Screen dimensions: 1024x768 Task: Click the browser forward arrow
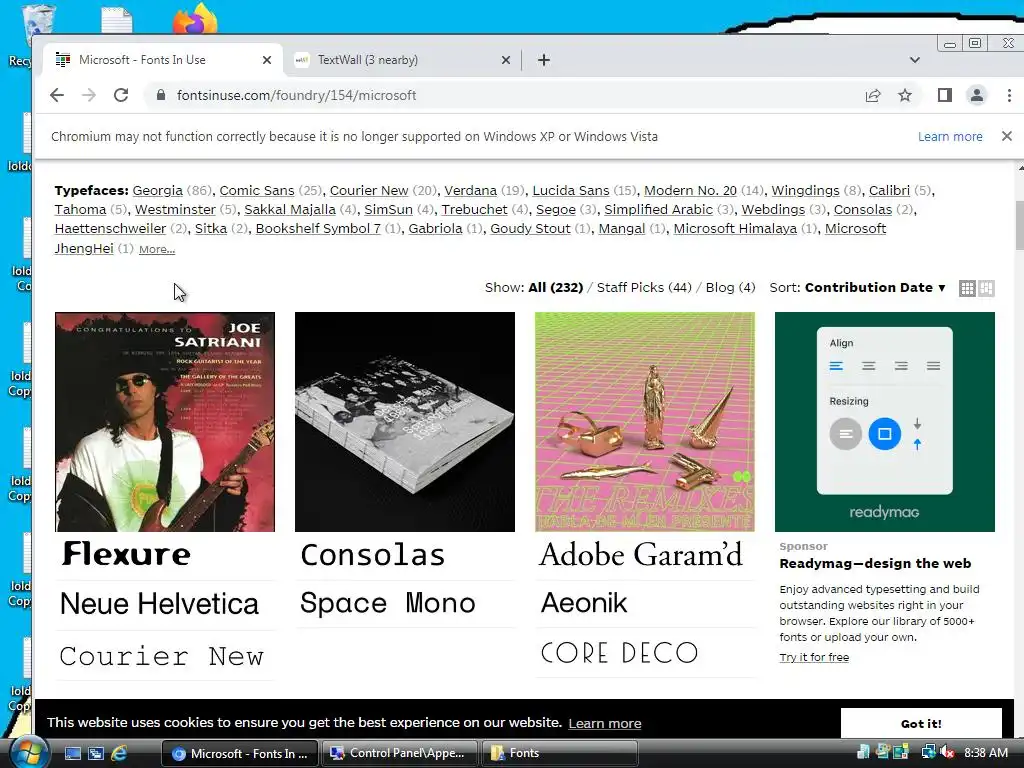click(89, 95)
